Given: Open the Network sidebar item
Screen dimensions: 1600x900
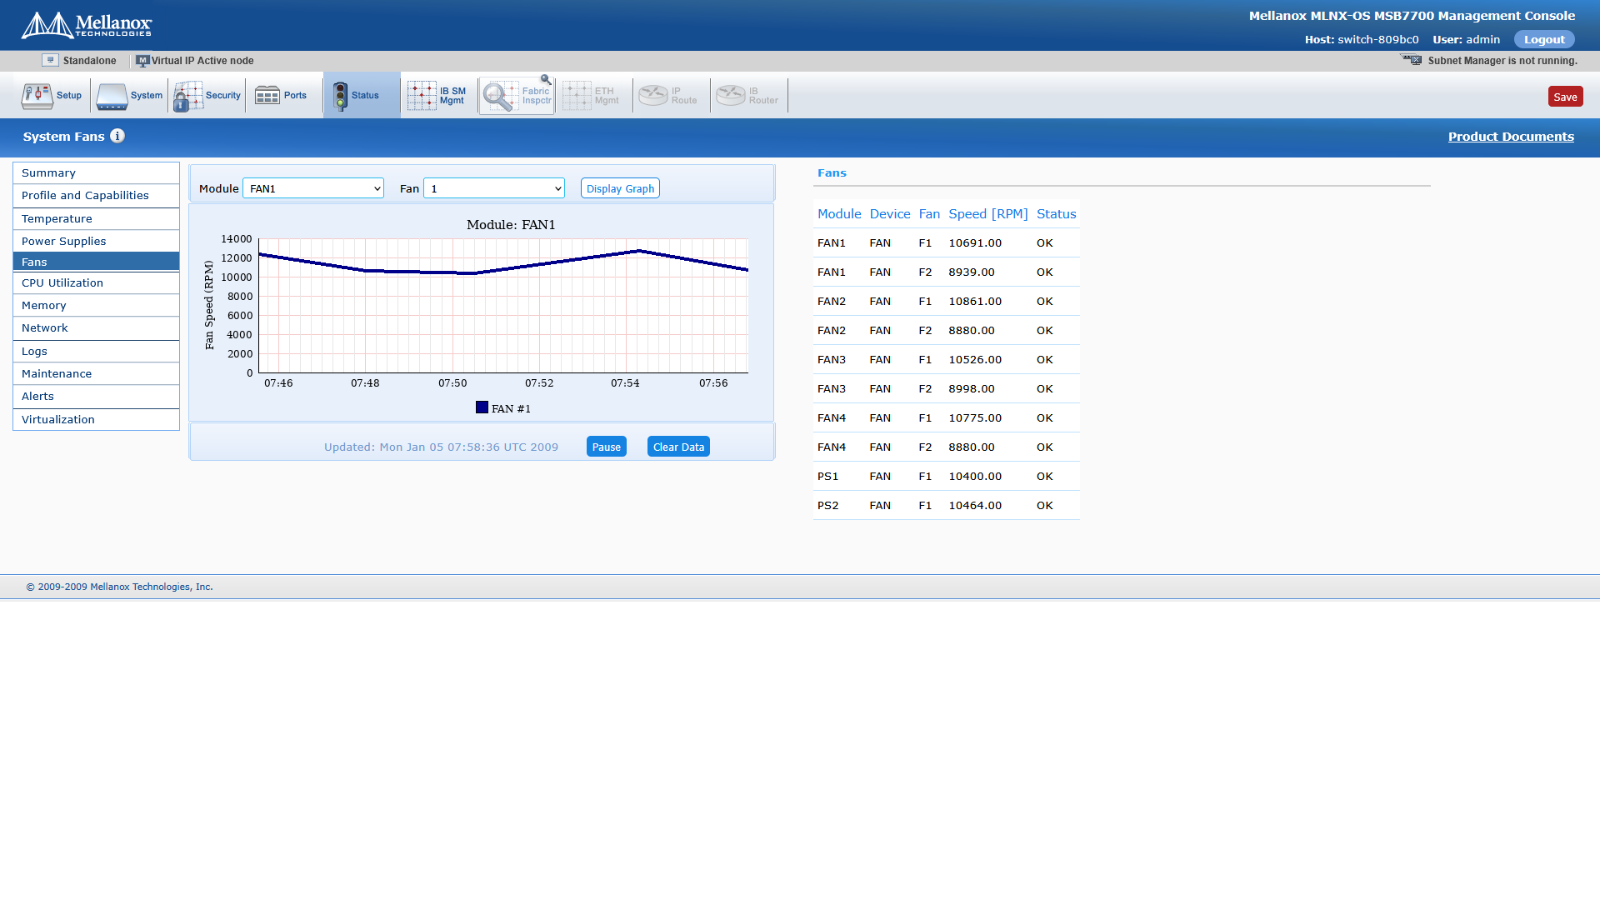Looking at the screenshot, I should pos(96,328).
